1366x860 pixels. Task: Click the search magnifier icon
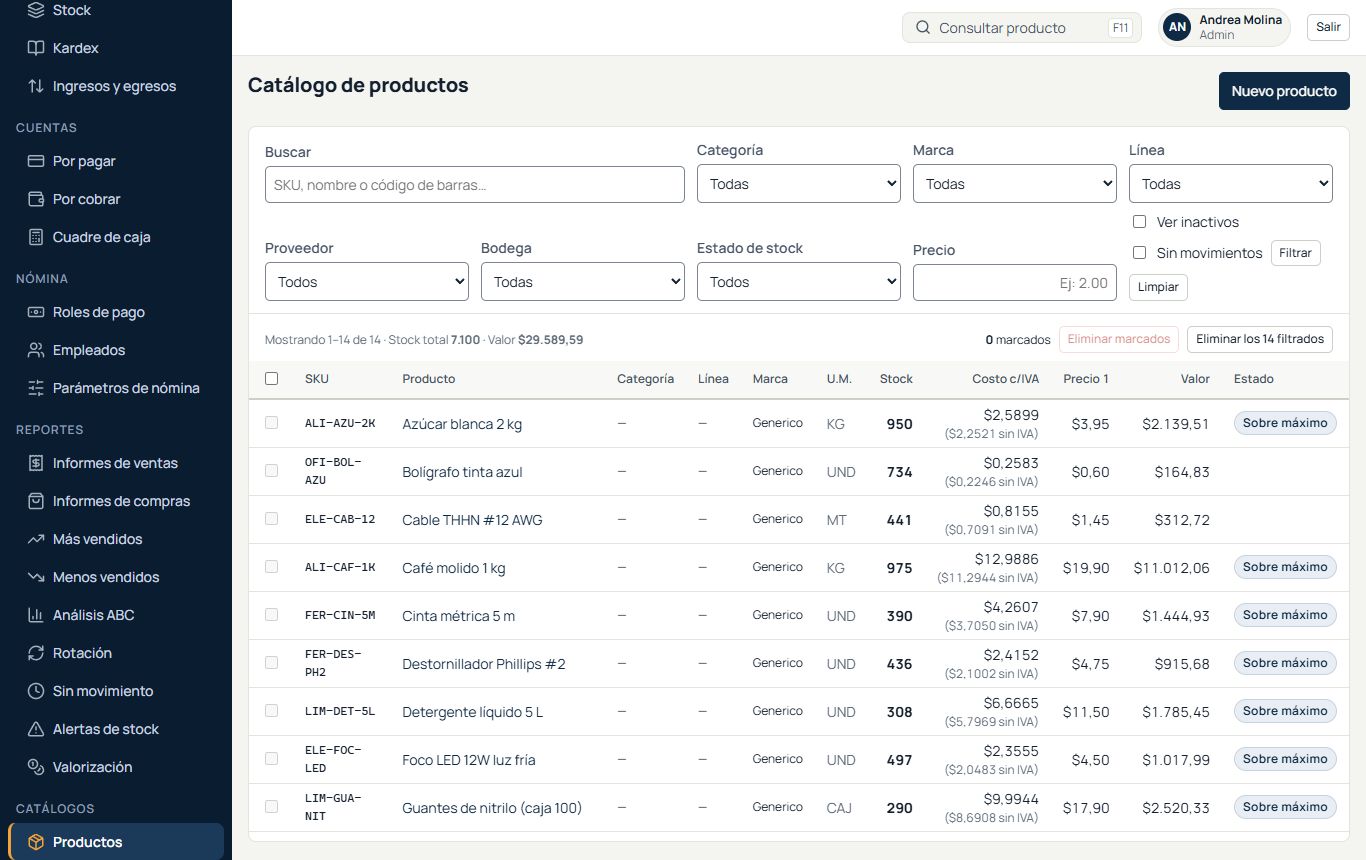tap(923, 28)
